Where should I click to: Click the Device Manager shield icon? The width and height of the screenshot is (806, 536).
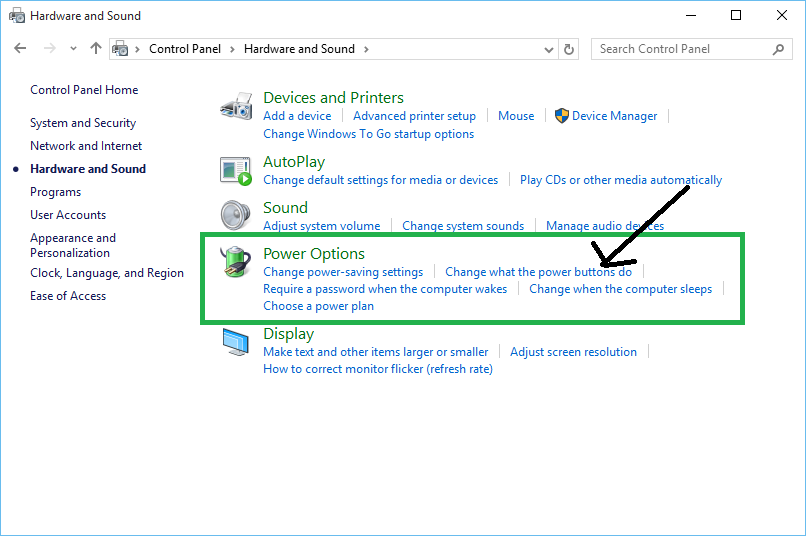pos(562,116)
